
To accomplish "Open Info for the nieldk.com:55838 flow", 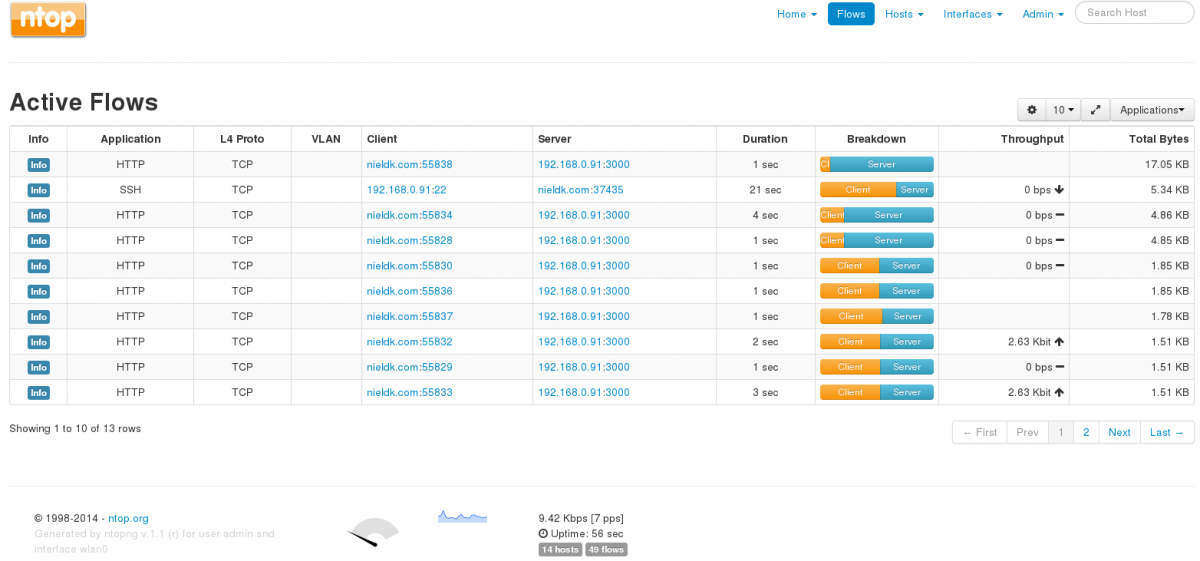I will click(x=38, y=165).
